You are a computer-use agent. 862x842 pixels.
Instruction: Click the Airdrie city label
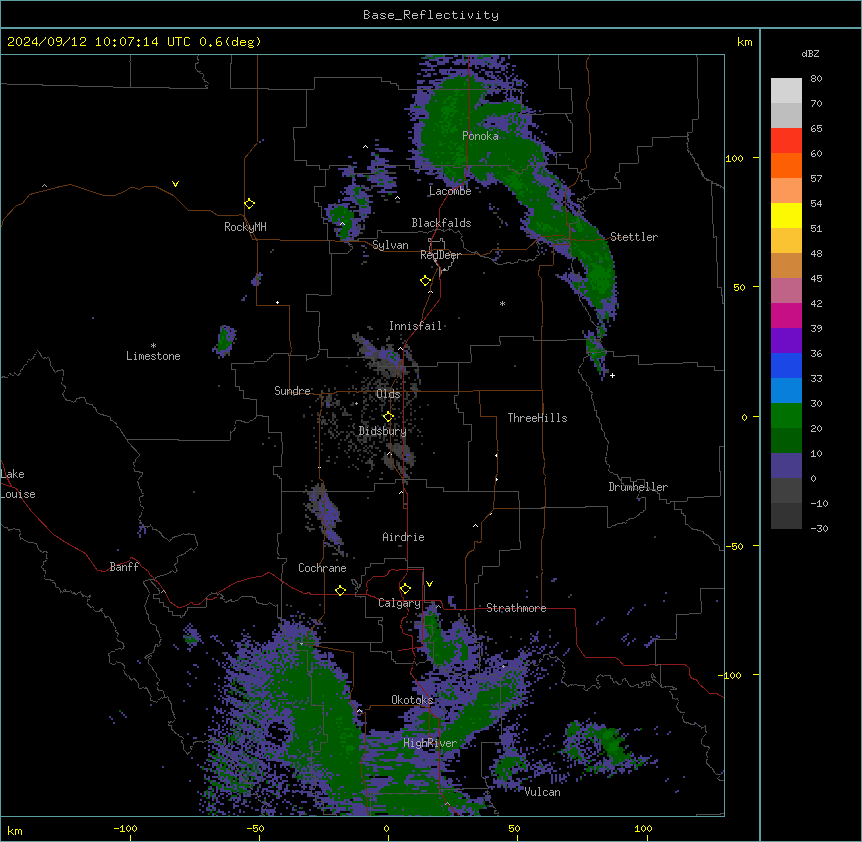404,537
